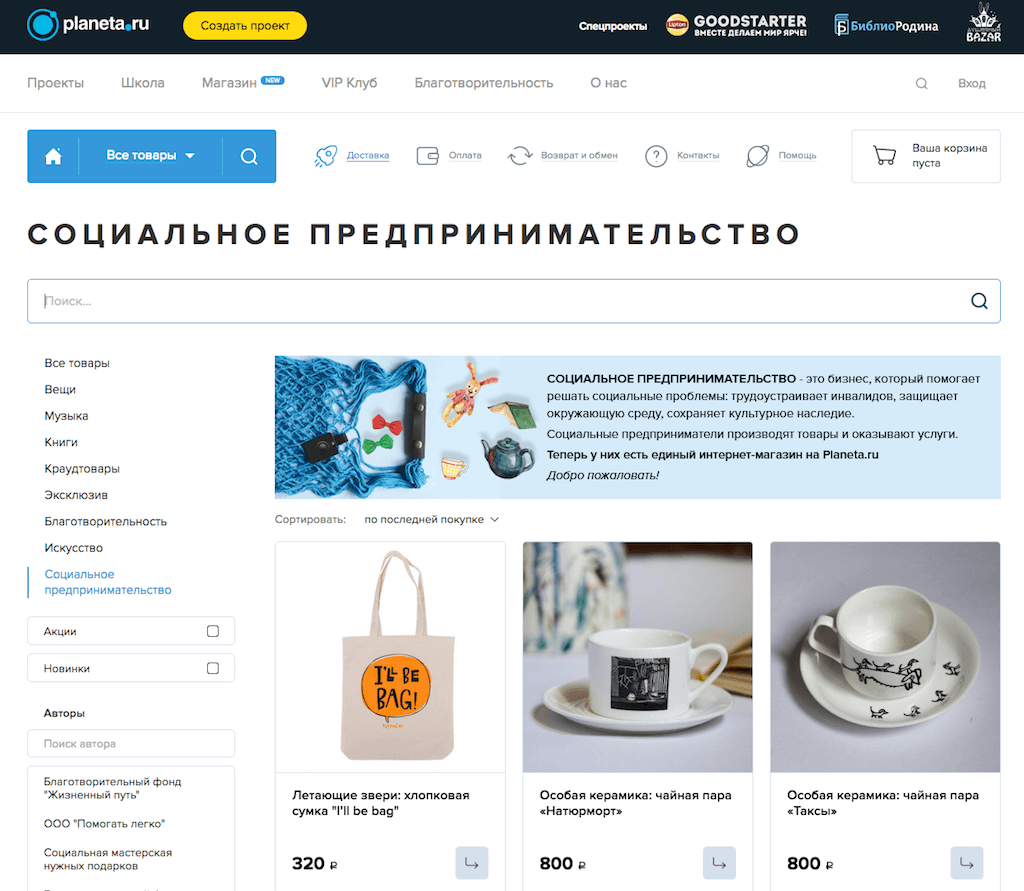1024x891 pixels.
Task: Click the Вход login link
Action: click(x=971, y=84)
